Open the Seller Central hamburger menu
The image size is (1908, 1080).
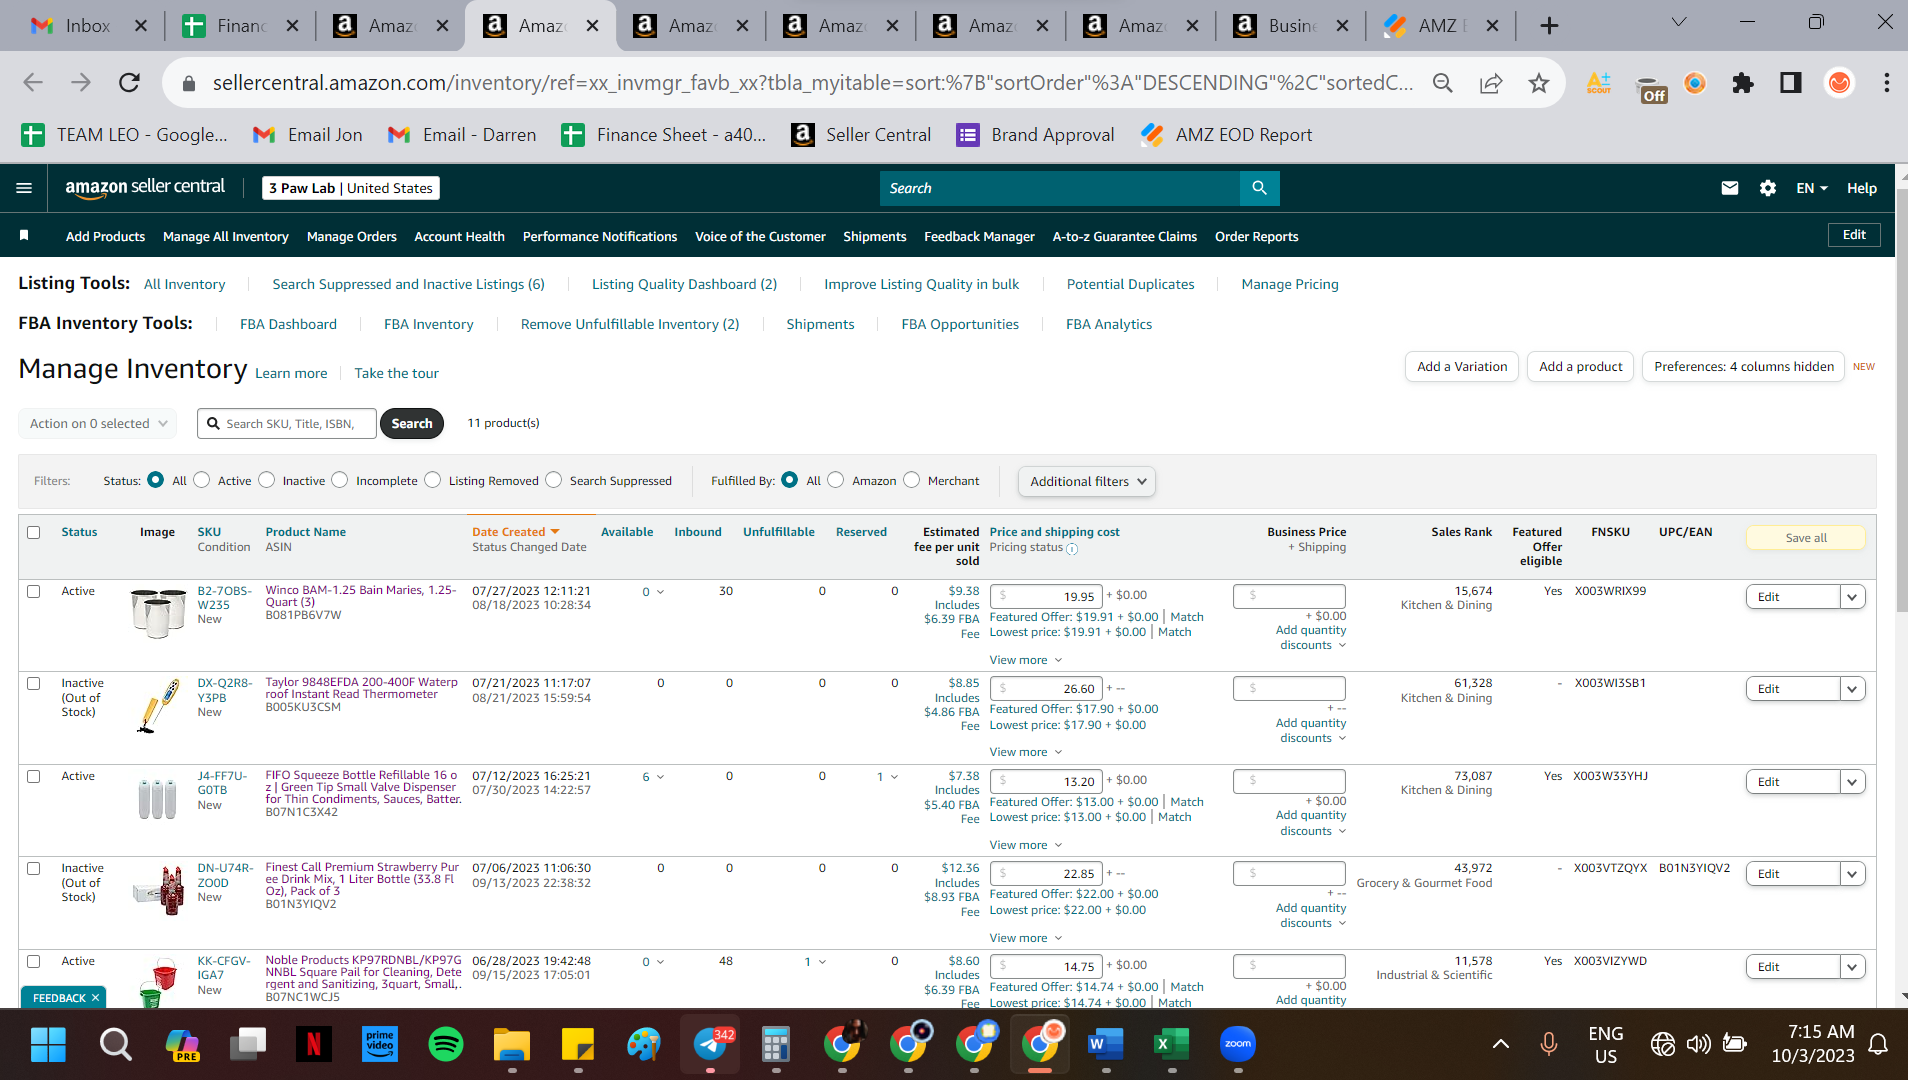coord(24,188)
